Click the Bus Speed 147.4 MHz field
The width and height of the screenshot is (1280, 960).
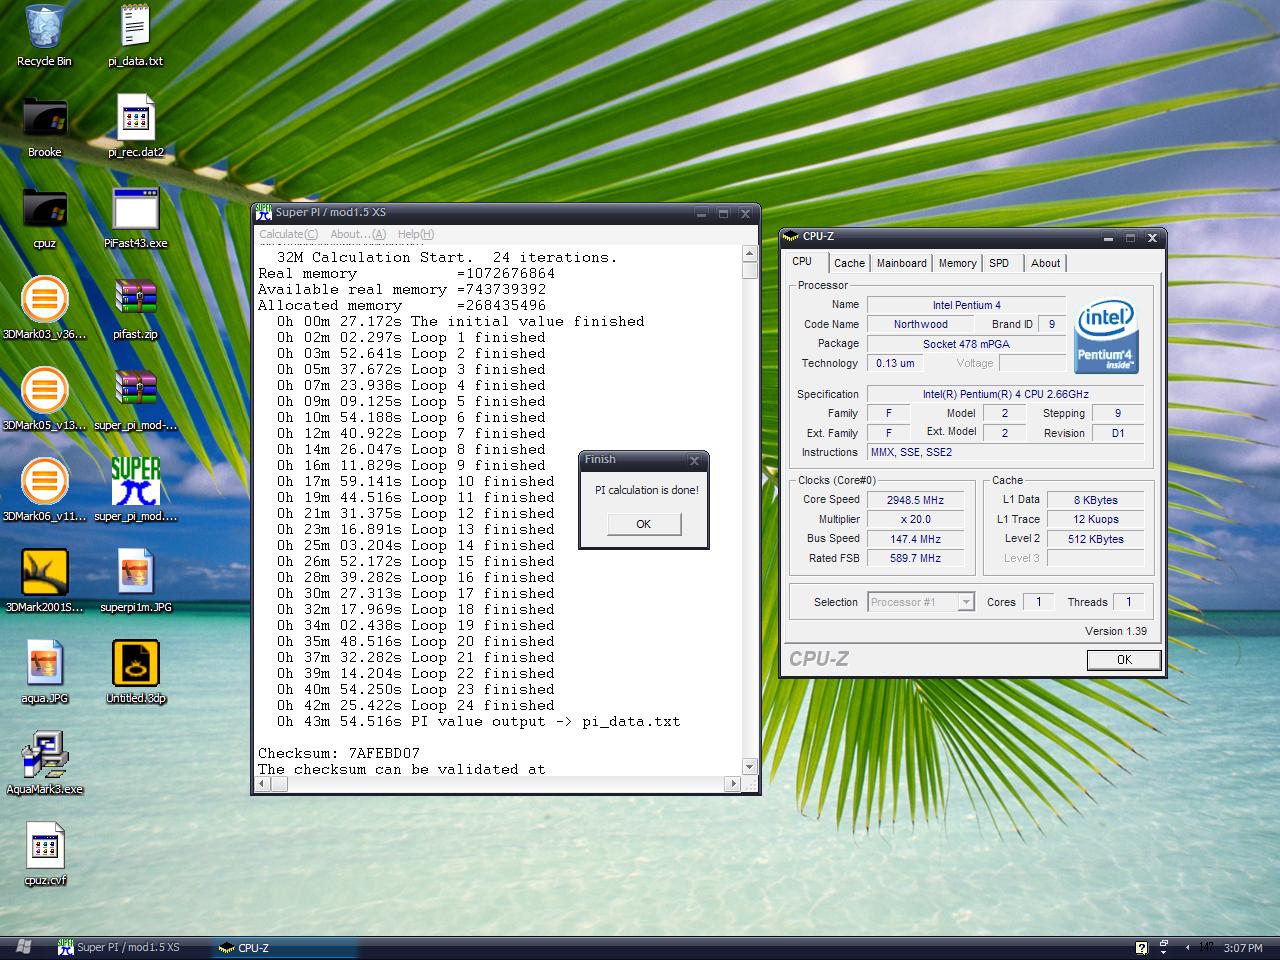[x=915, y=539]
